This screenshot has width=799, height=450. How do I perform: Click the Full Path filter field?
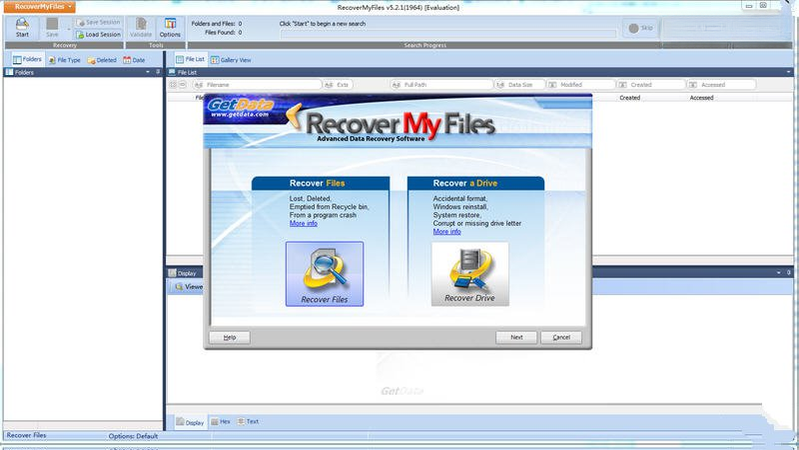point(442,85)
